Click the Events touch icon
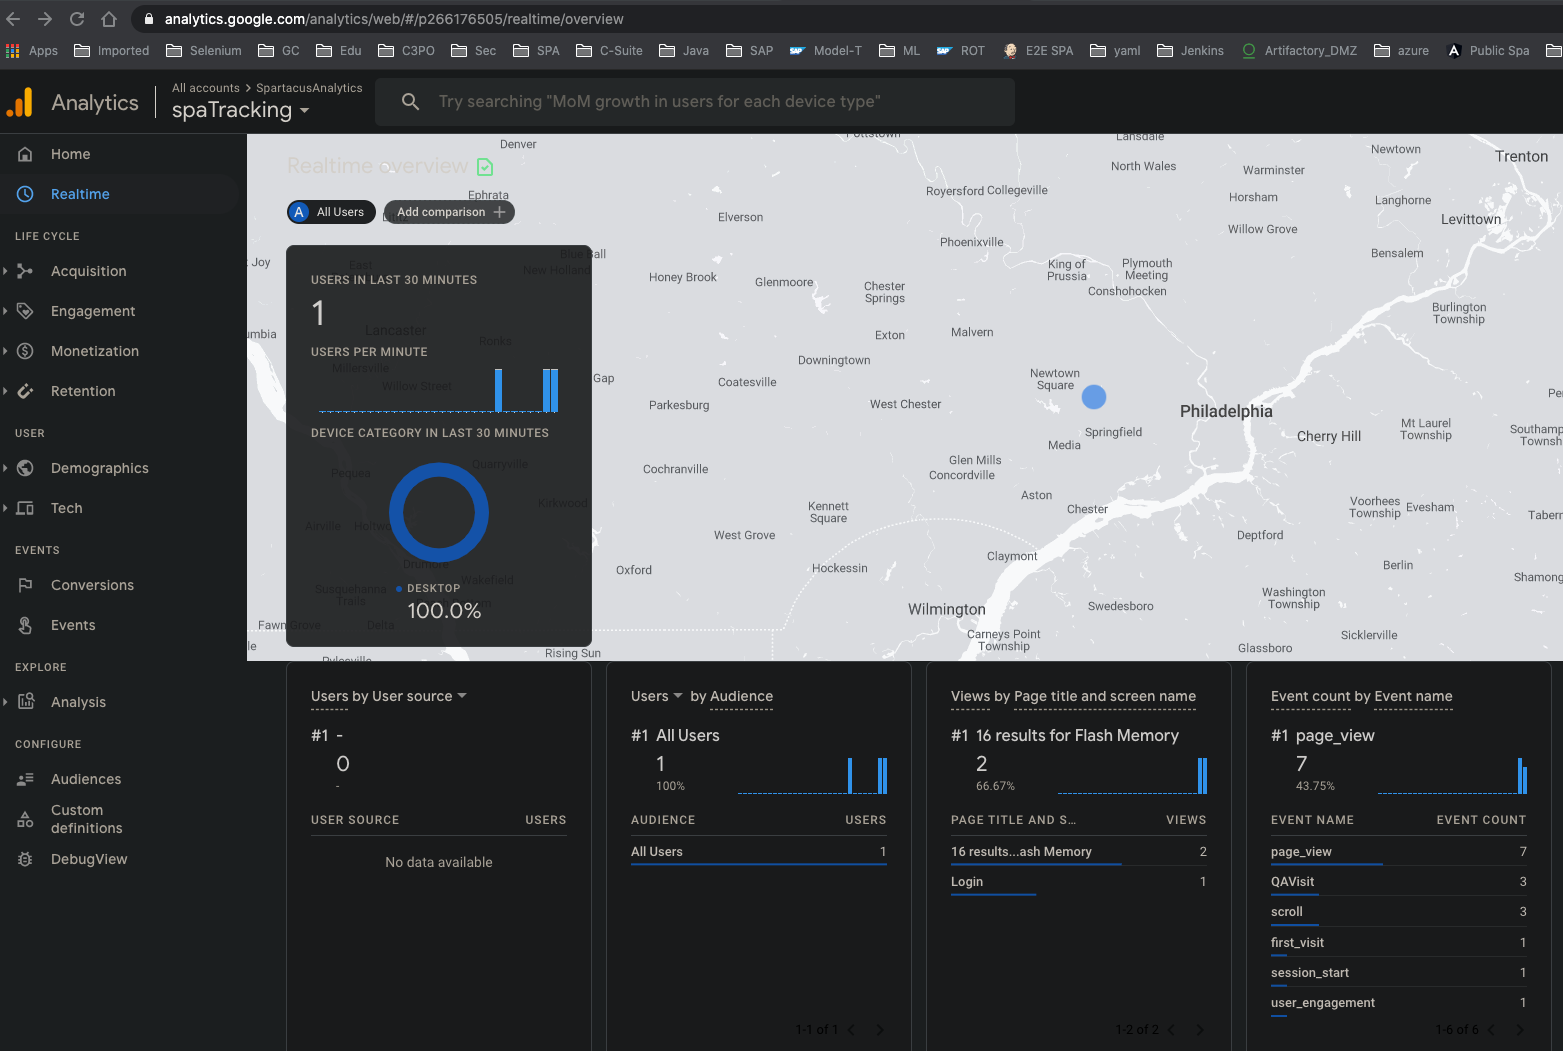Image resolution: width=1563 pixels, height=1051 pixels. point(26,625)
